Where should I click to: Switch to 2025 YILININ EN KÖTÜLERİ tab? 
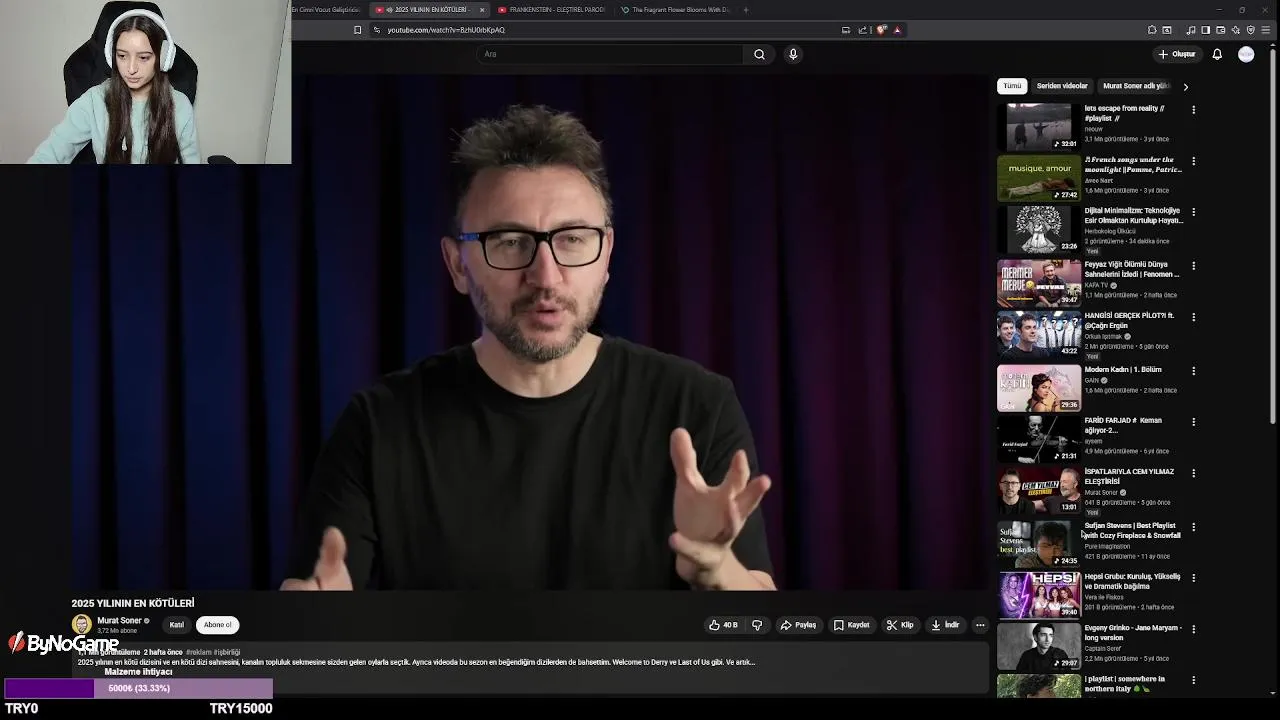pyautogui.click(x=427, y=10)
